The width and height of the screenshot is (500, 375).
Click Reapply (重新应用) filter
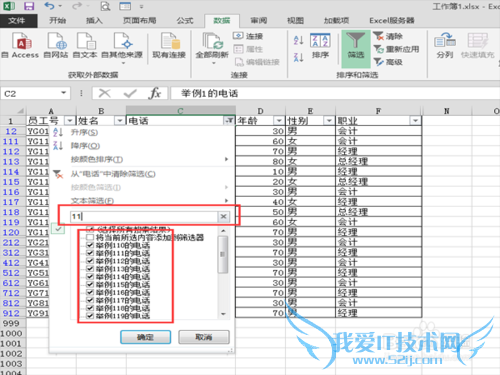pos(396,49)
